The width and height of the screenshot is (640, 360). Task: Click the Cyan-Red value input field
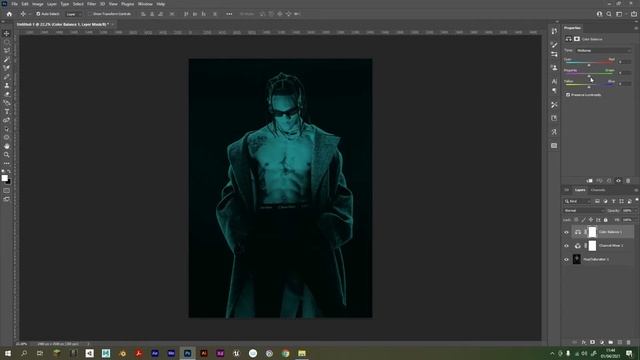pos(624,62)
